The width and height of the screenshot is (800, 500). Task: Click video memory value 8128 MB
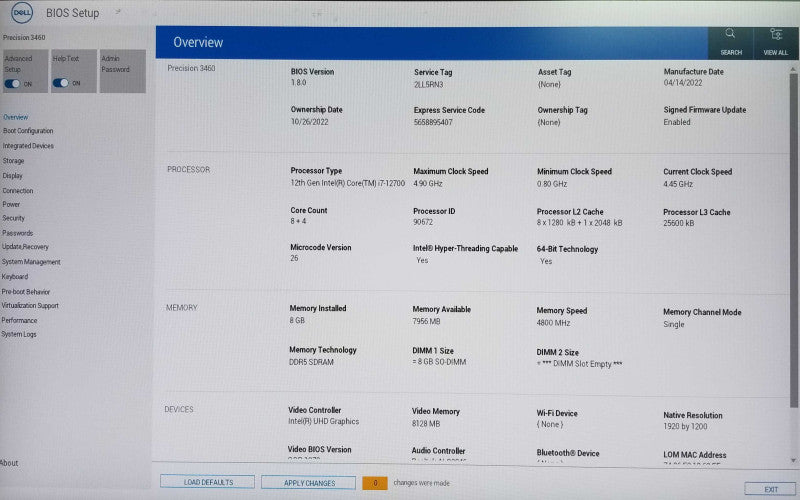coord(426,424)
